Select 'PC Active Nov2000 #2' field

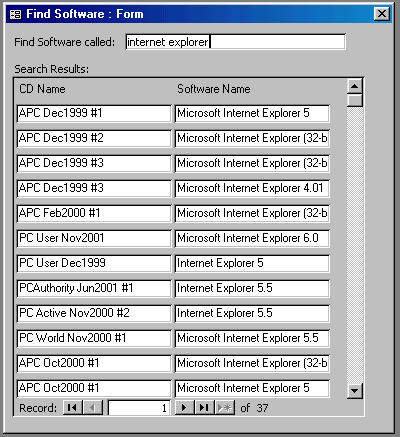pos(94,313)
